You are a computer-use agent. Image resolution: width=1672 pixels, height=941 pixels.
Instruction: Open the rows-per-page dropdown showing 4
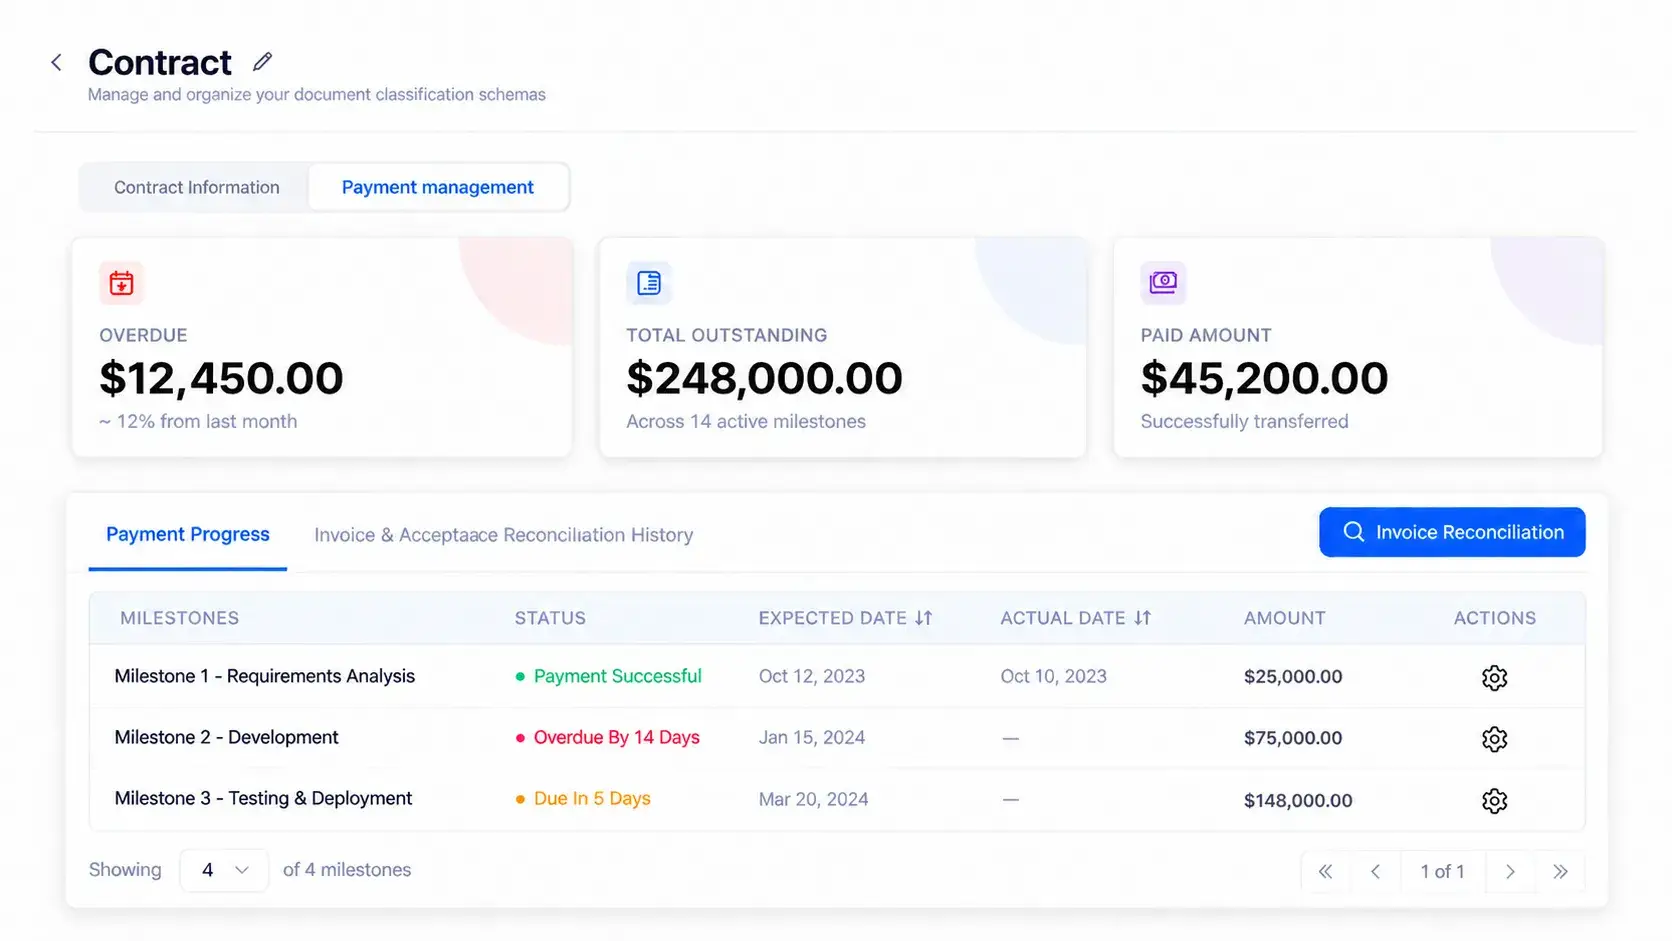(x=224, y=870)
